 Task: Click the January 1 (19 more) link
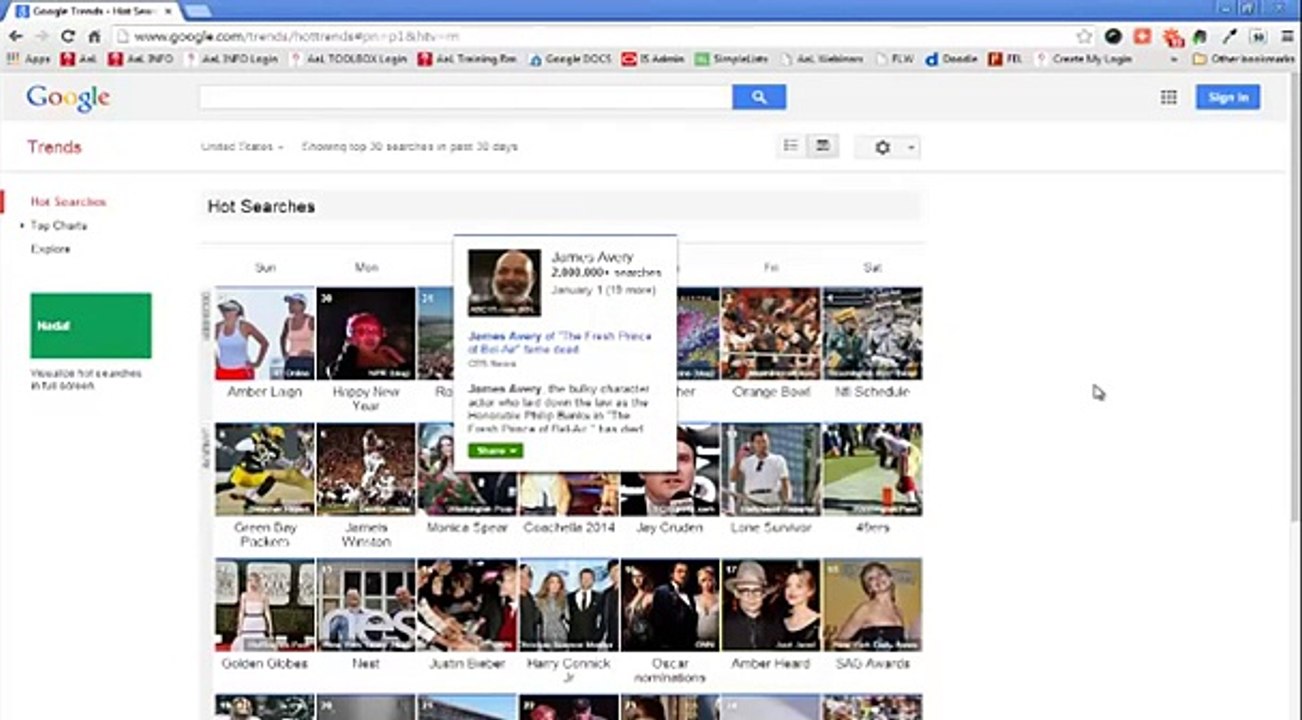[x=603, y=290]
